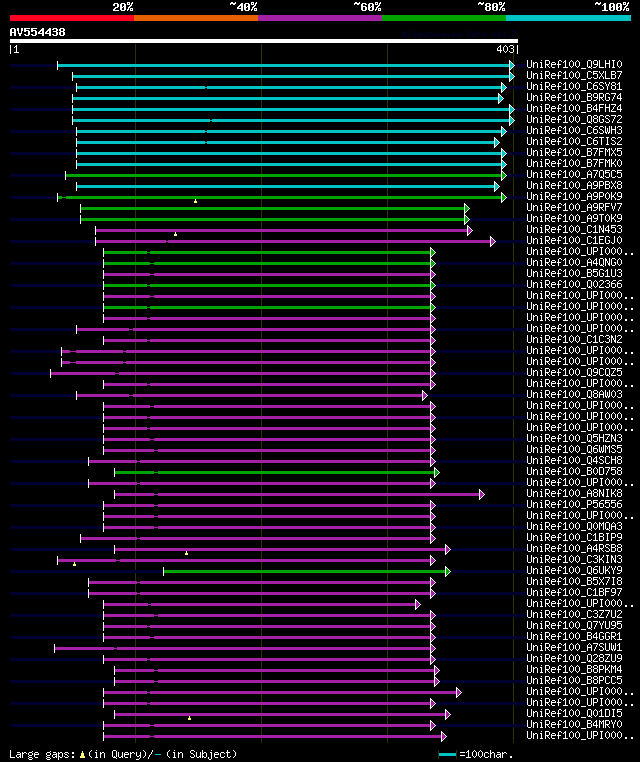640x762 pixels.
Task: Click the cyan ~100% identity legend segment
Action: pos(568,18)
